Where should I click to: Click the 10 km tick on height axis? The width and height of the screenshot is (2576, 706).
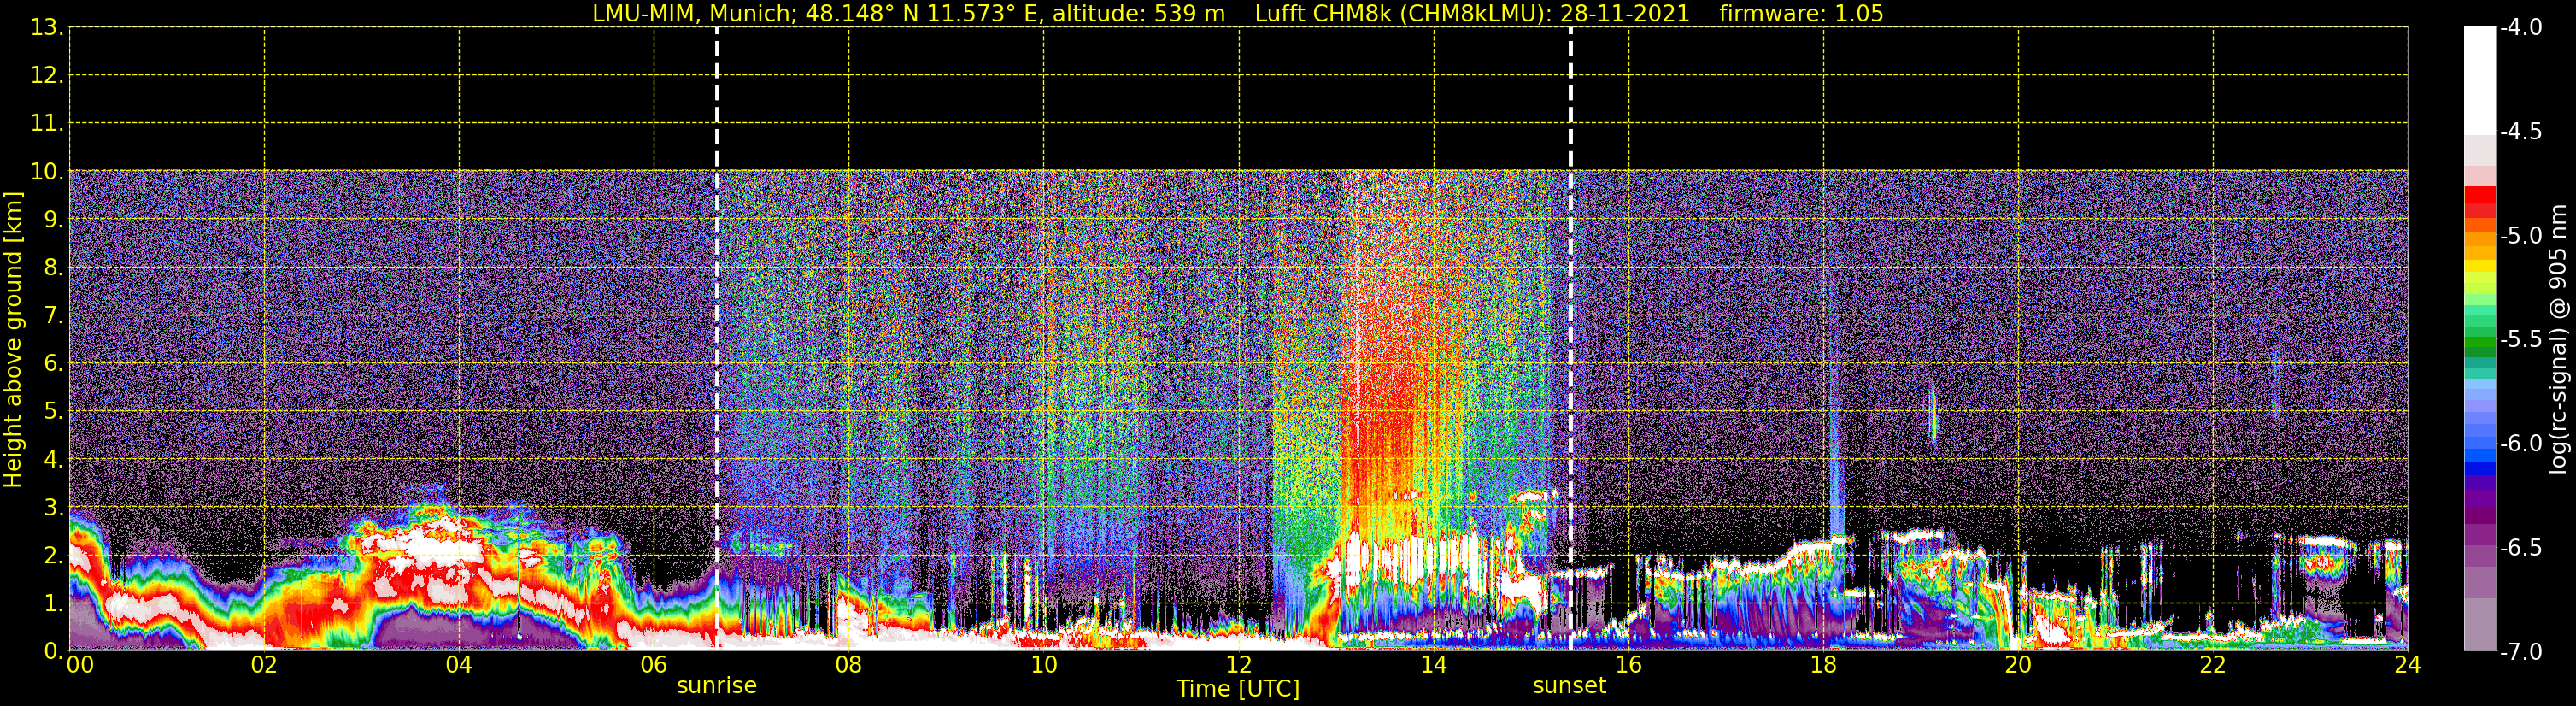pyautogui.click(x=45, y=172)
